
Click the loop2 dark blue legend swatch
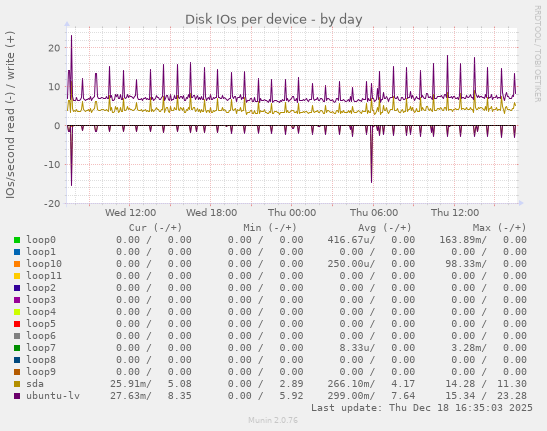click(17, 288)
